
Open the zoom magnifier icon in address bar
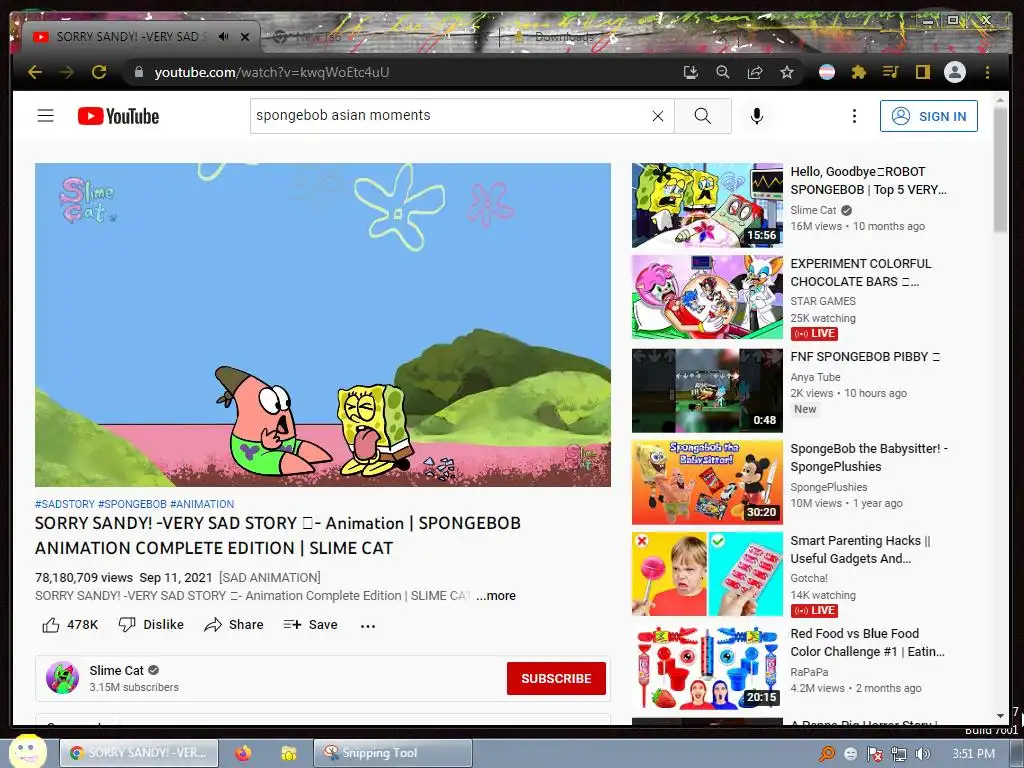pos(722,72)
